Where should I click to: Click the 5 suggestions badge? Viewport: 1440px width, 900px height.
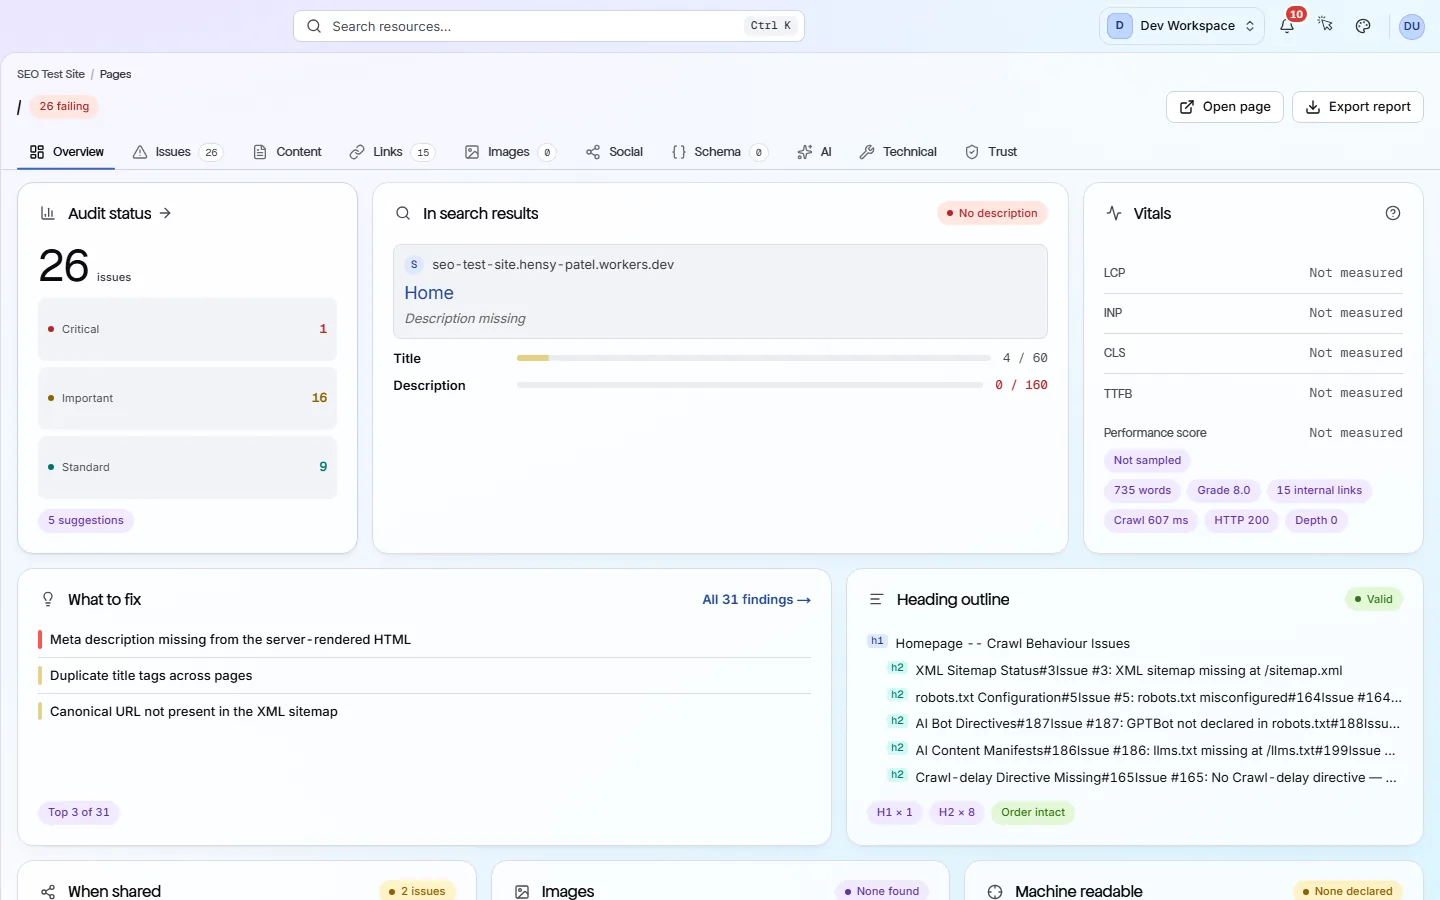click(x=86, y=520)
